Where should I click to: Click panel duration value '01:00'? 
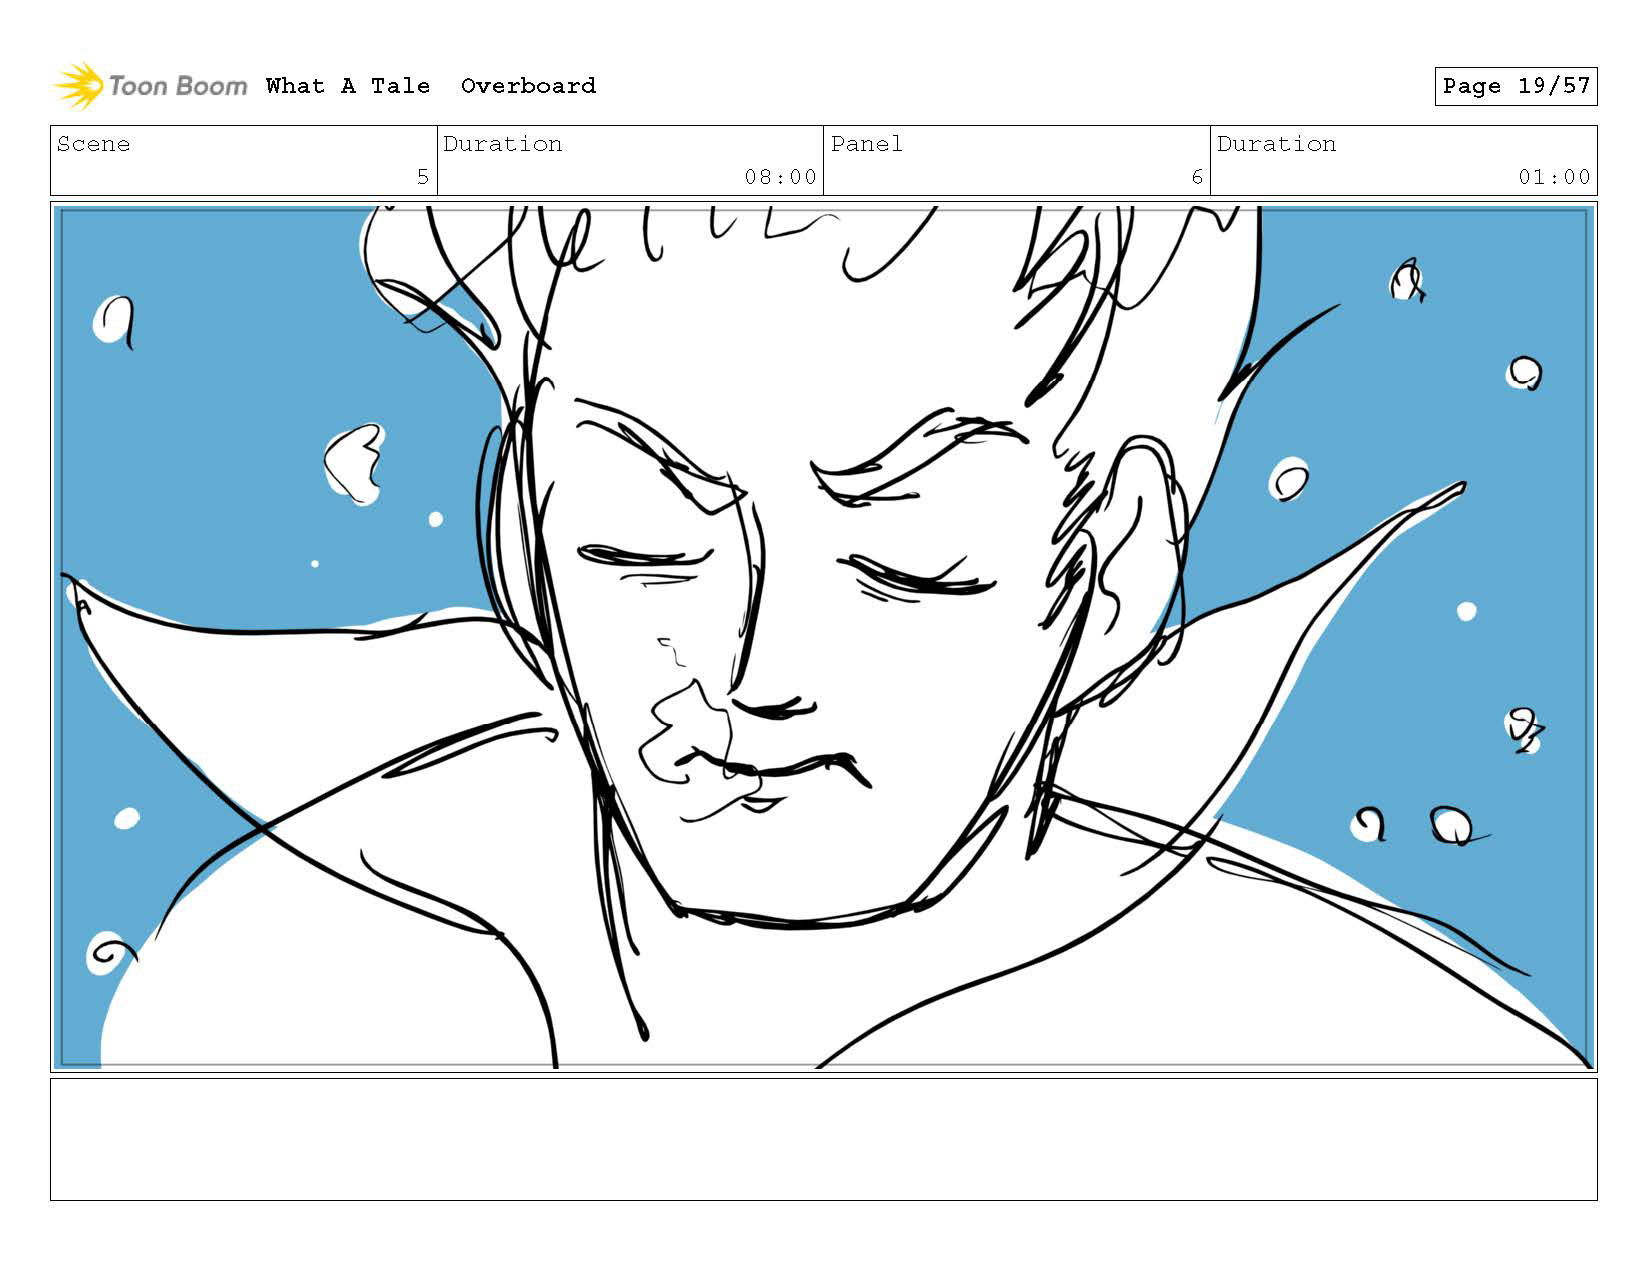pos(1554,177)
